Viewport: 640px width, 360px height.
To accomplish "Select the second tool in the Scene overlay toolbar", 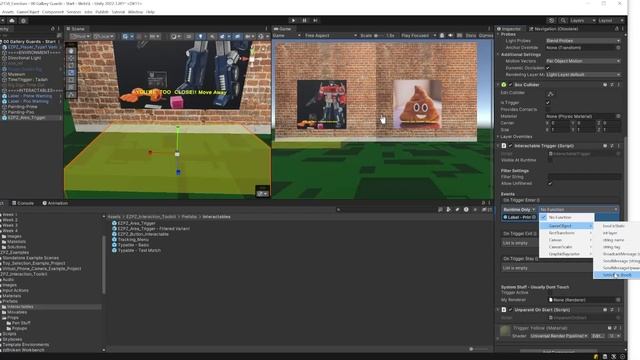I will point(71,58).
